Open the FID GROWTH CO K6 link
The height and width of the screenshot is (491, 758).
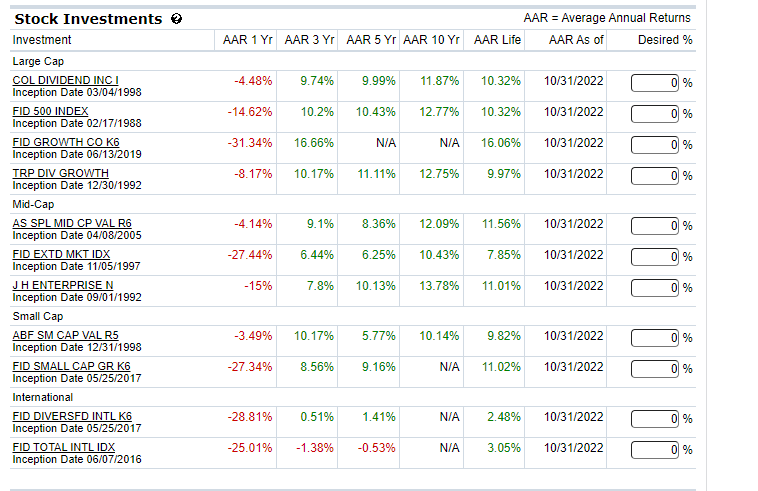pyautogui.click(x=65, y=142)
